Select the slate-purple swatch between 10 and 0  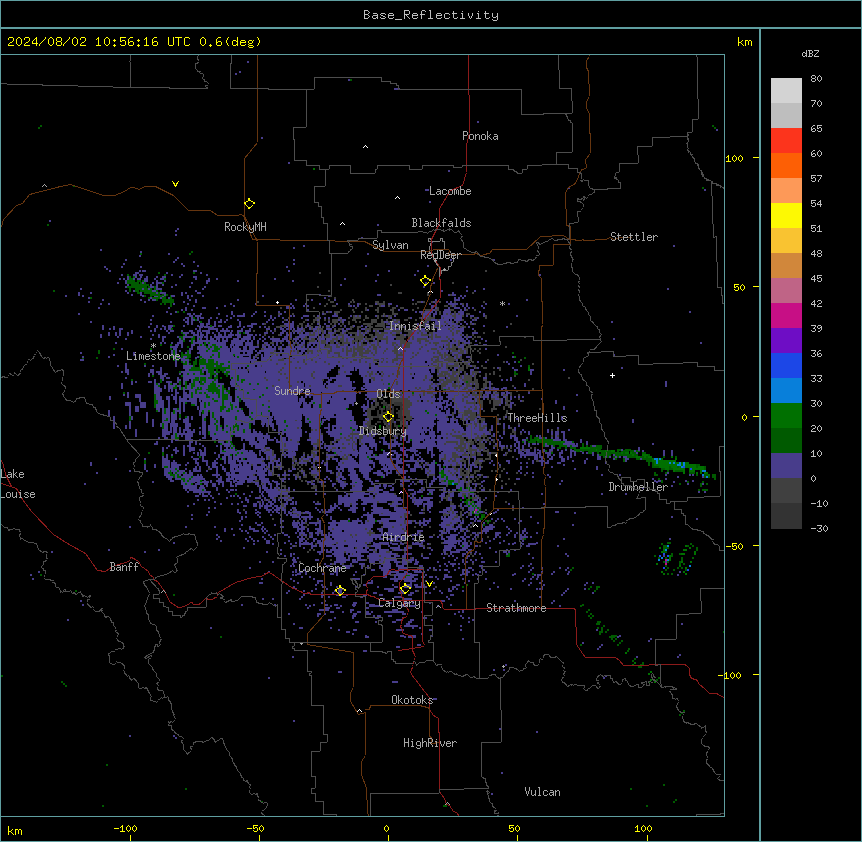point(786,466)
